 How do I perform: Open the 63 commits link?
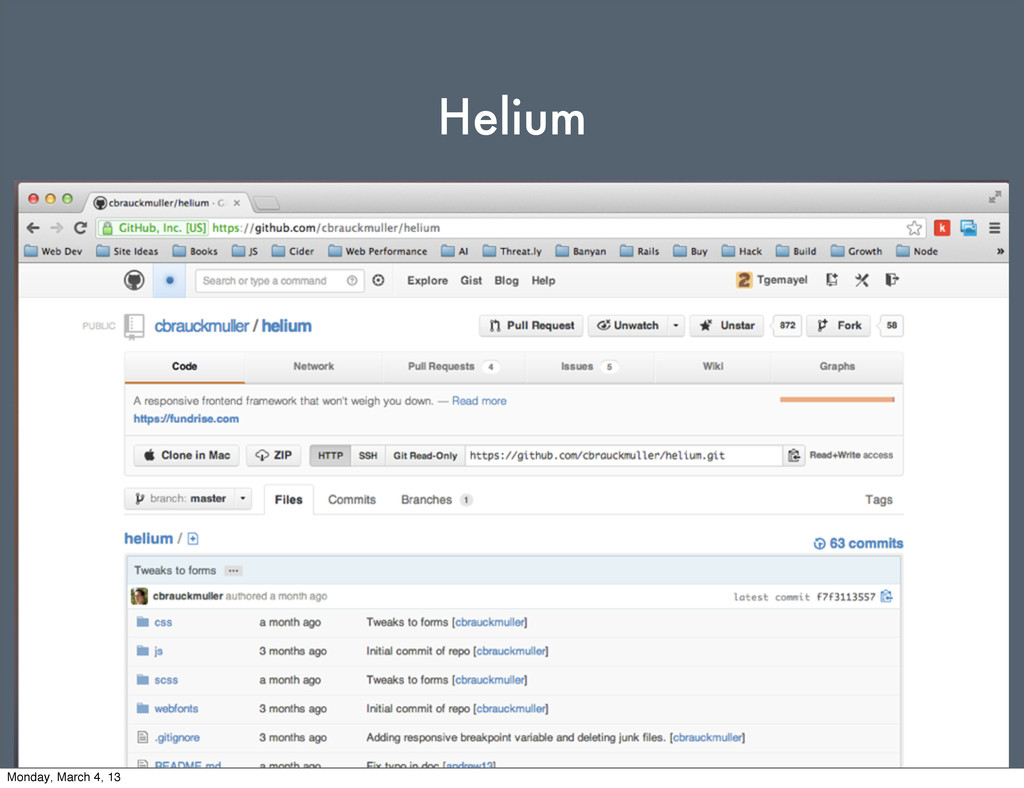[x=858, y=543]
